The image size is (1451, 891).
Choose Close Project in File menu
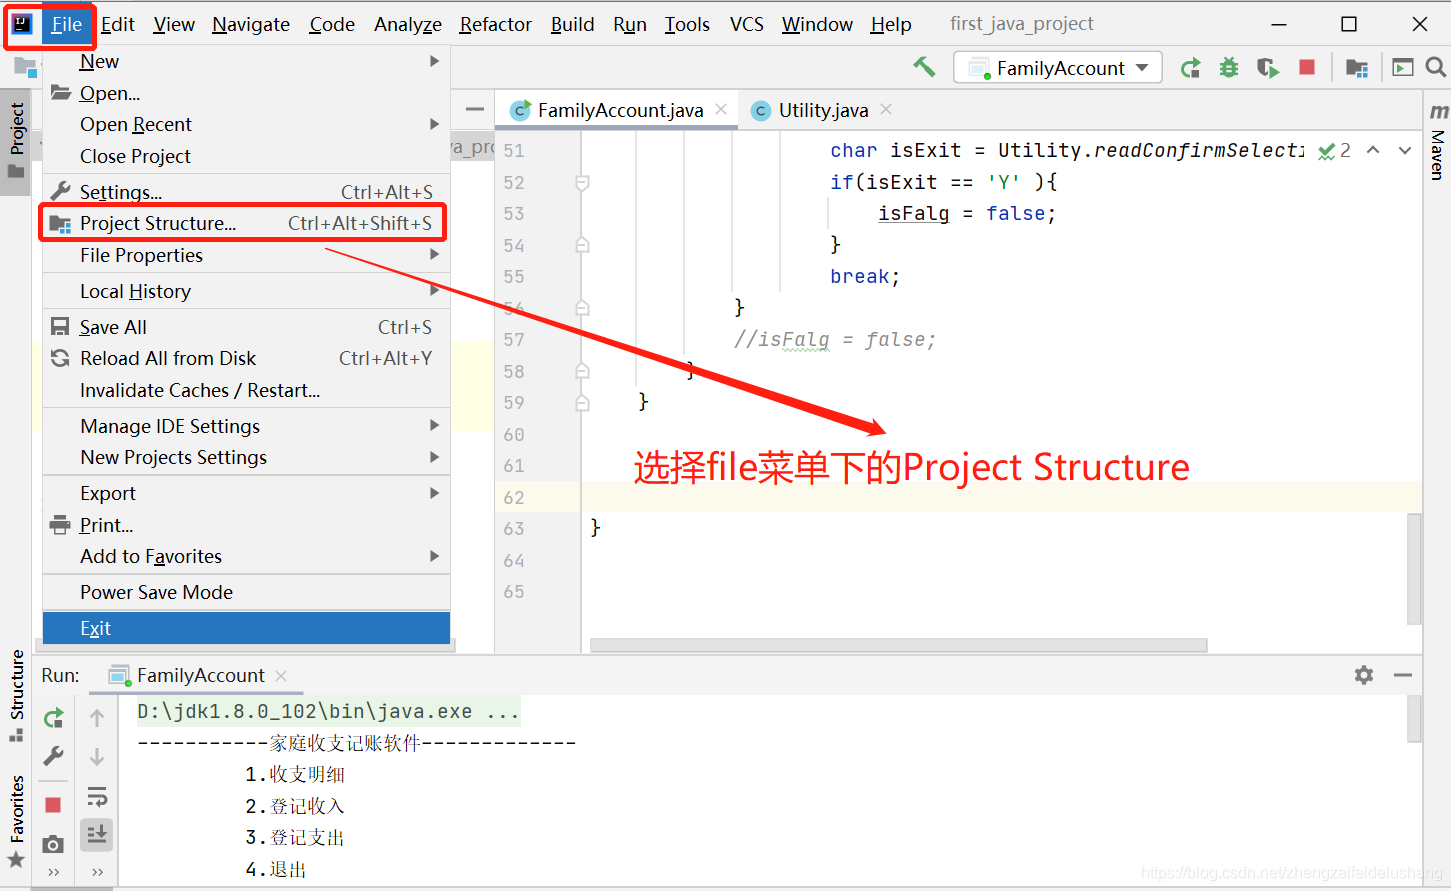tap(246, 156)
